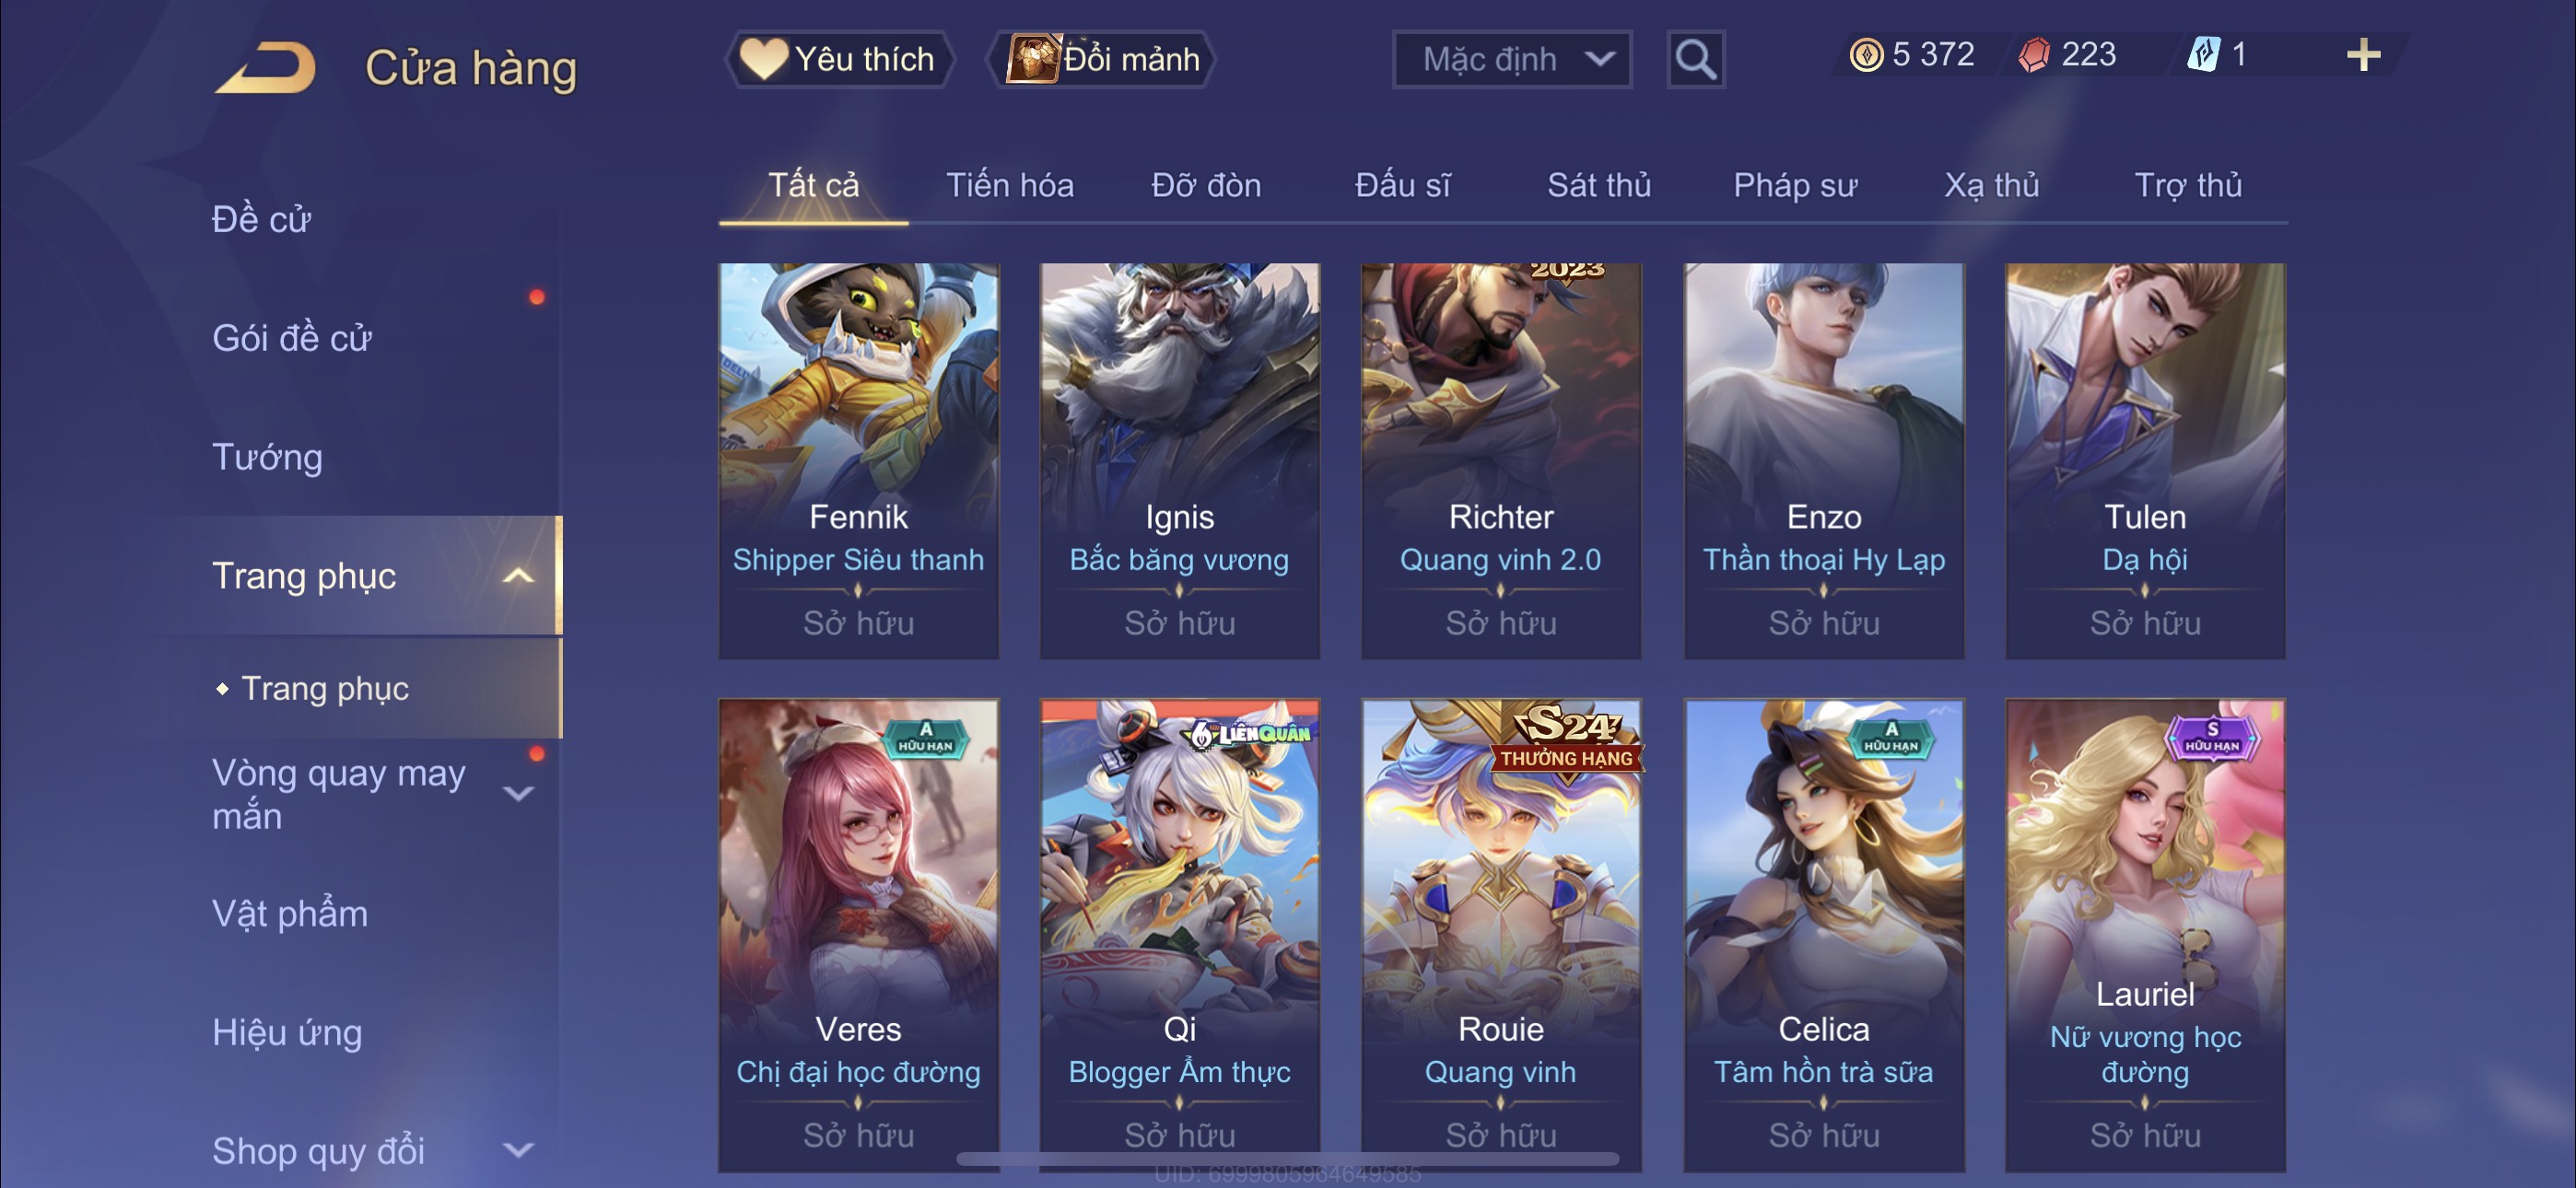The height and width of the screenshot is (1188, 2576).
Task: Click the gold coin balance icon
Action: coord(1866,54)
